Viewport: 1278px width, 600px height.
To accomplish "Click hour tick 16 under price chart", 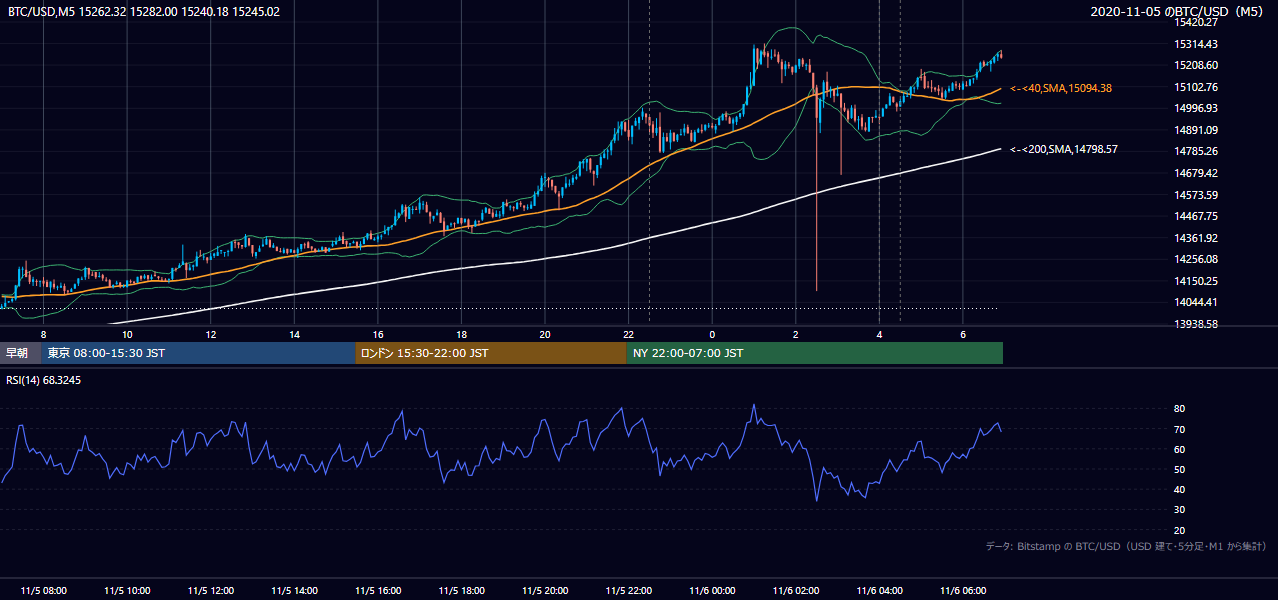I will pyautogui.click(x=378, y=334).
